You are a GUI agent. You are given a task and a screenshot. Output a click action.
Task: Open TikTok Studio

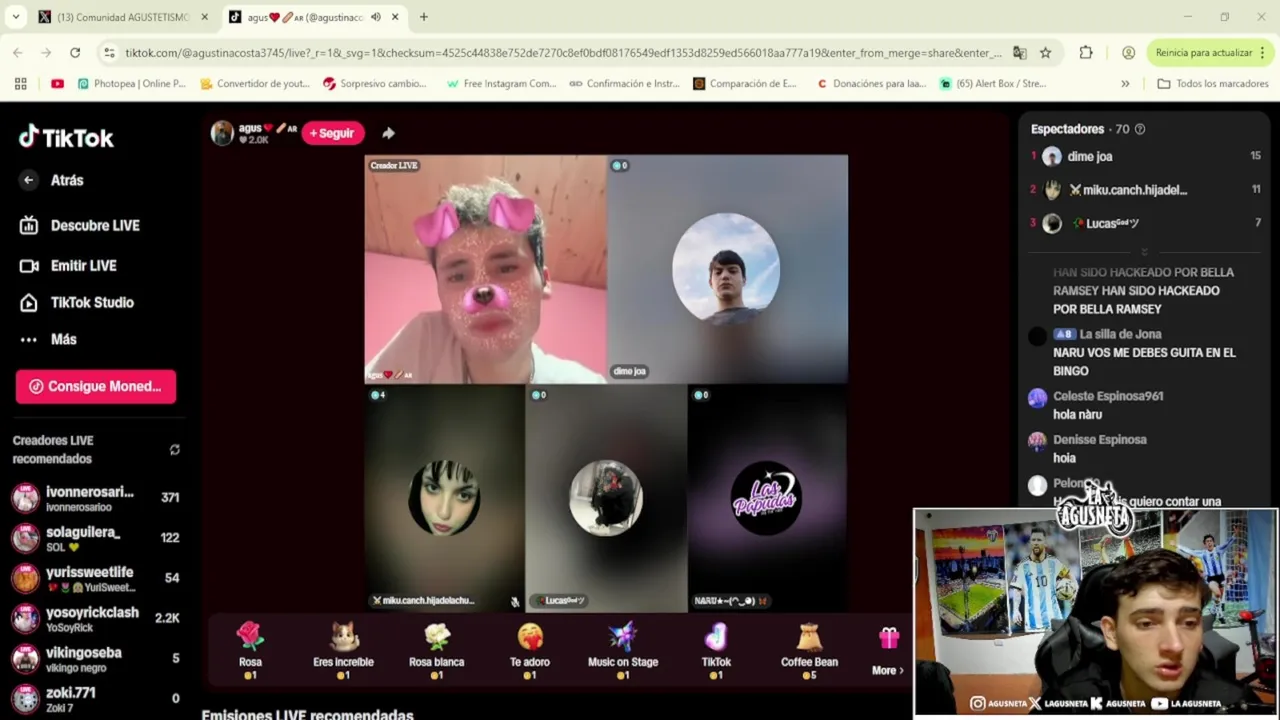pyautogui.click(x=78, y=302)
